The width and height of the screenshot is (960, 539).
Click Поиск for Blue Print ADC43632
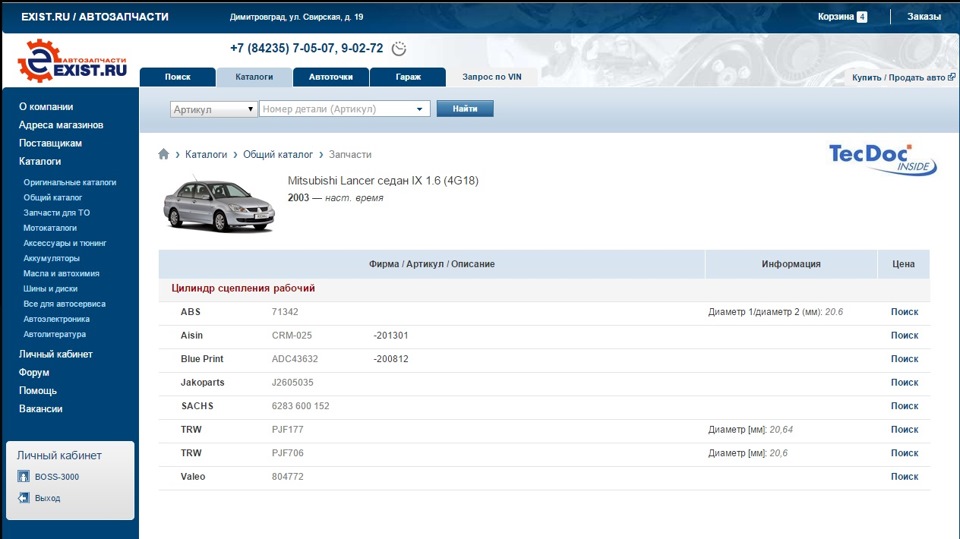tap(904, 359)
